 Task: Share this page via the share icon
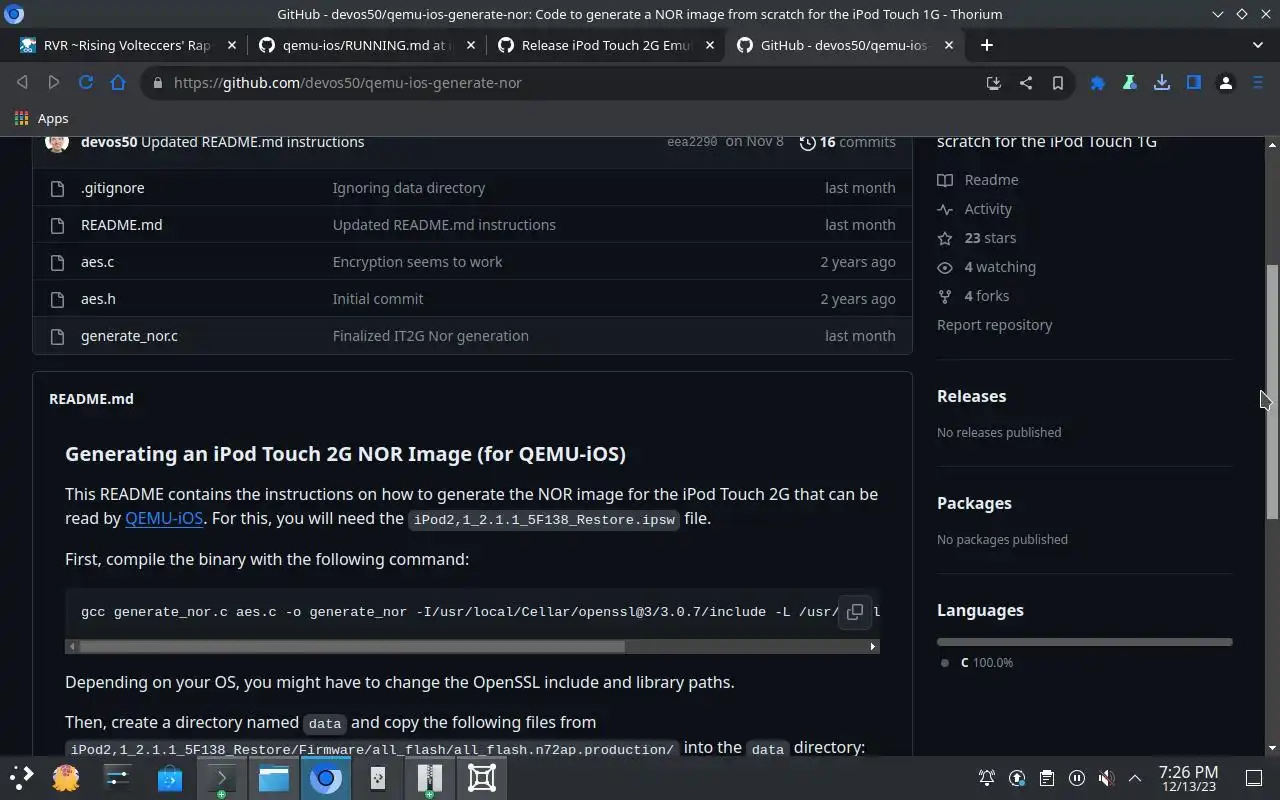click(1025, 83)
